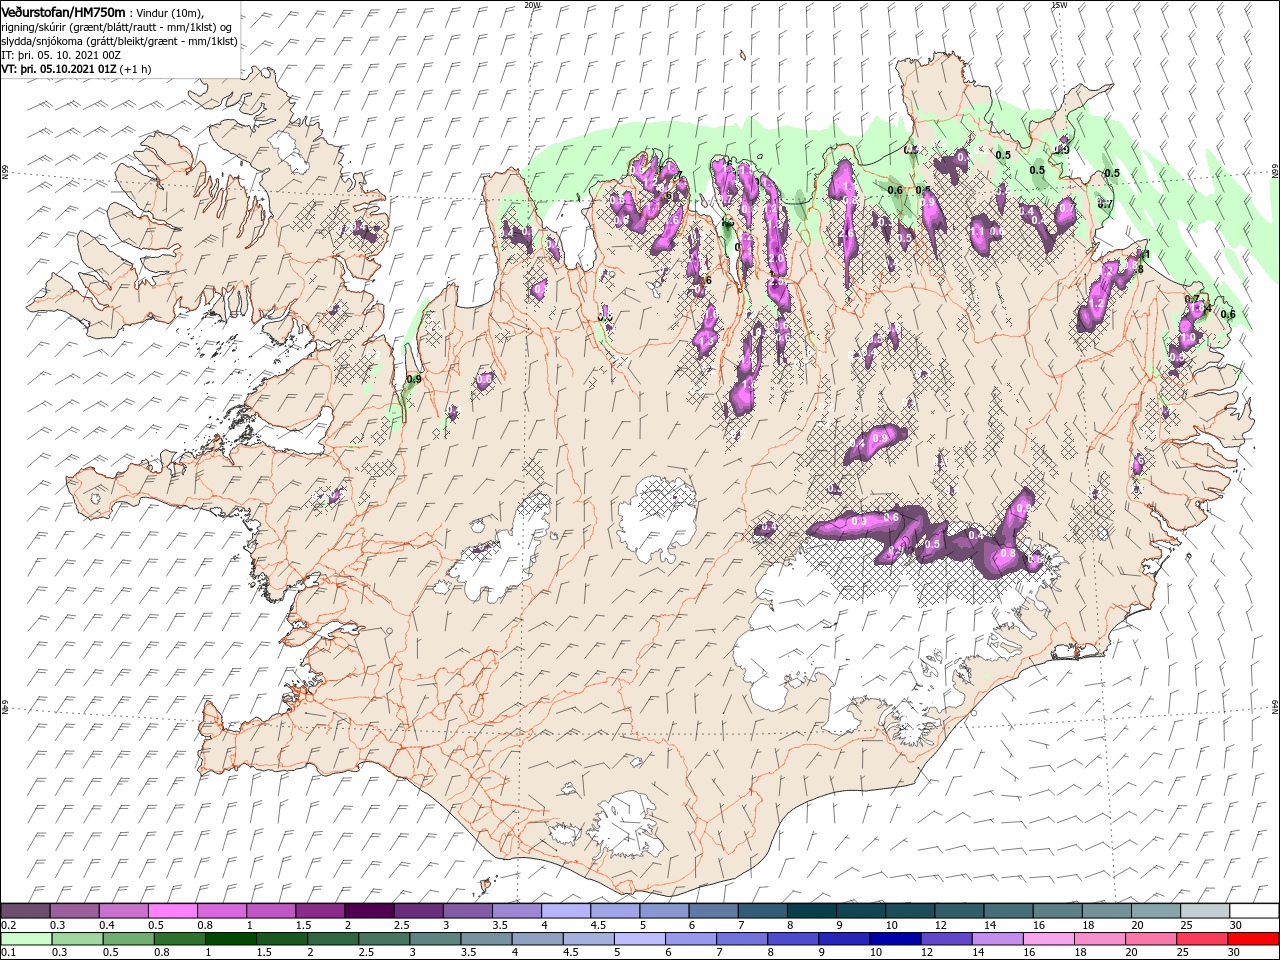Screen dimensions: 1280x960
Task: Pick the grey-teal 16 swatch in upper legend
Action: (1058, 911)
